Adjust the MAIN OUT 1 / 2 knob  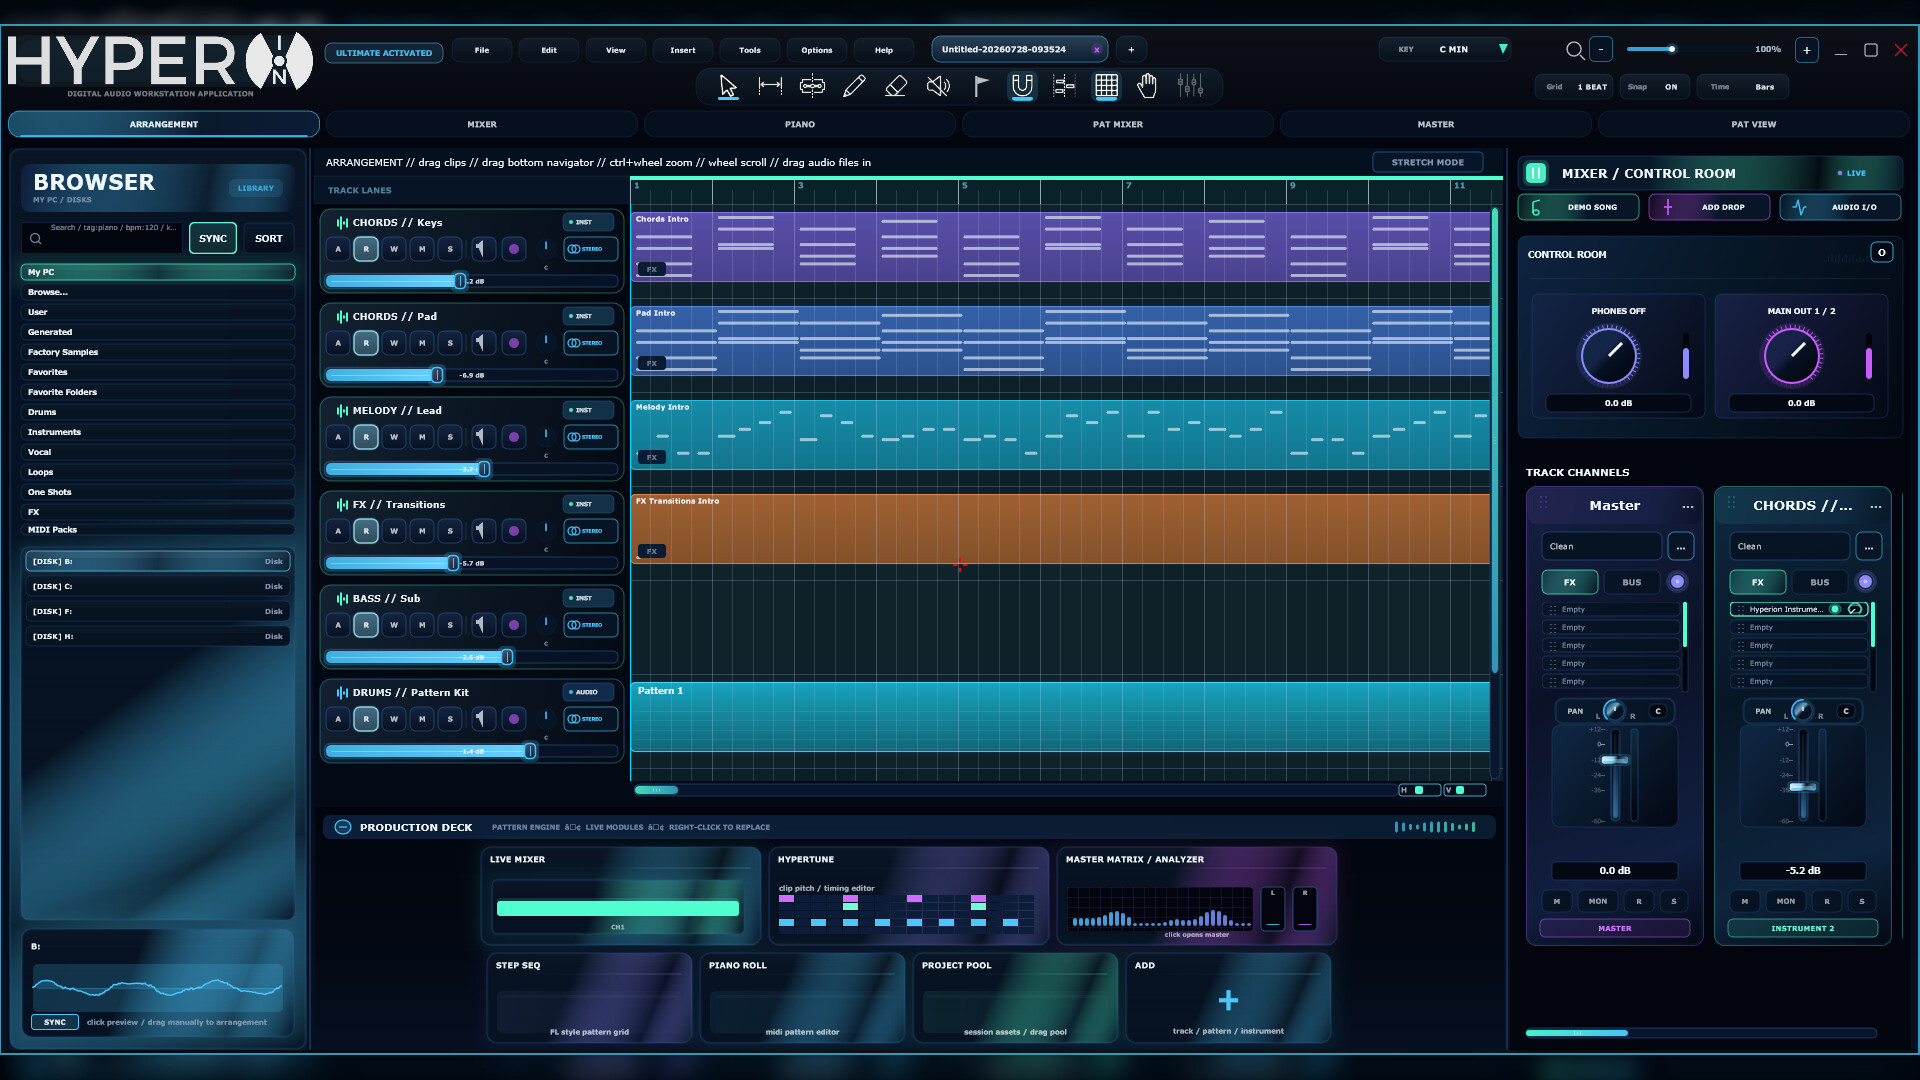[x=1792, y=355]
